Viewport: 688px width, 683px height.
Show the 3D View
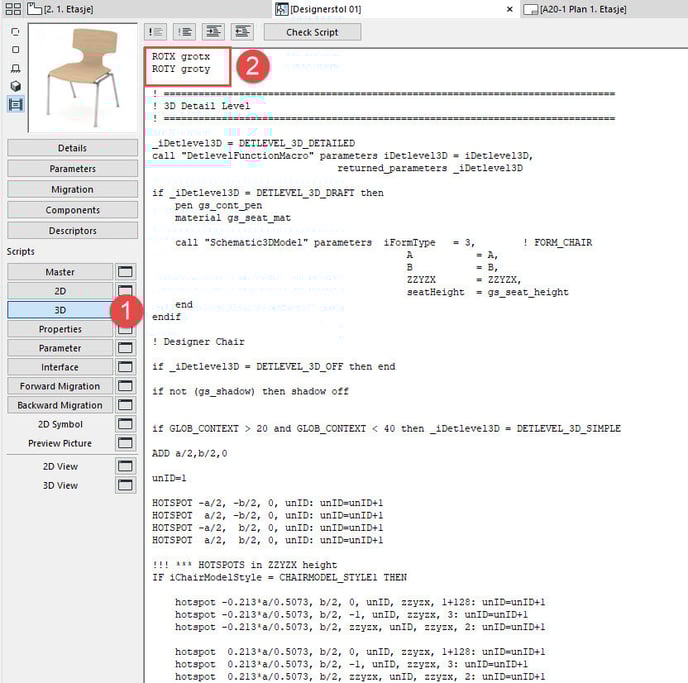pos(60,486)
